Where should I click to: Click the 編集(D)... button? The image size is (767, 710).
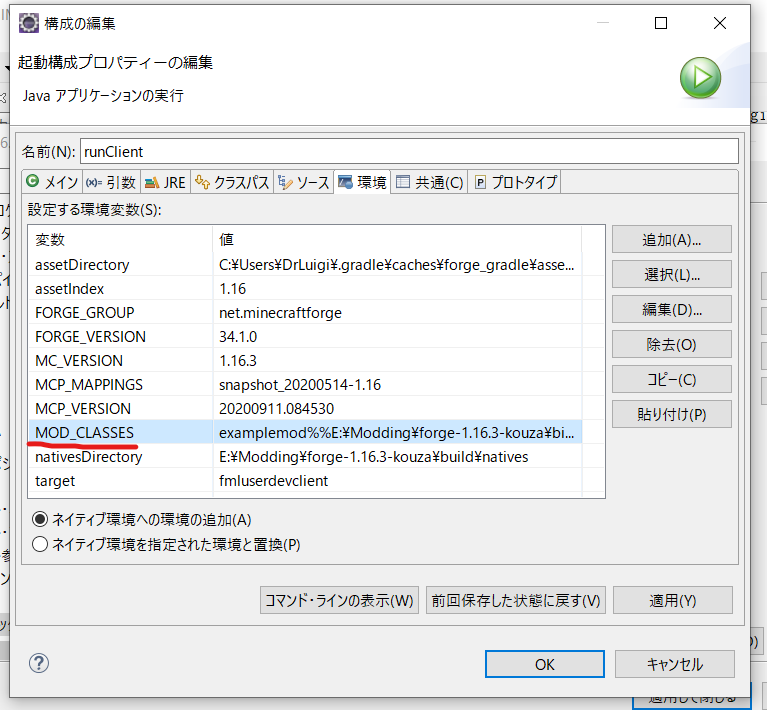tap(672, 309)
